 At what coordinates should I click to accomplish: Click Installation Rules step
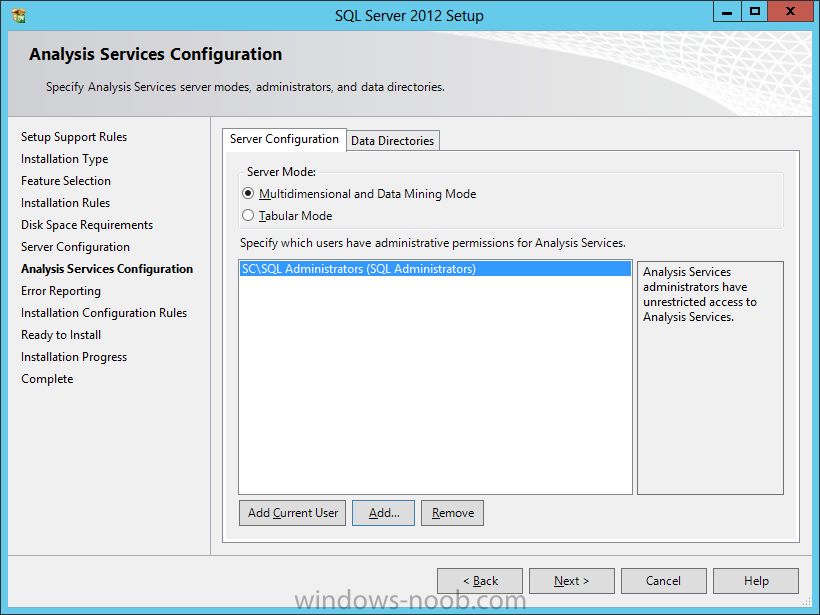point(65,203)
